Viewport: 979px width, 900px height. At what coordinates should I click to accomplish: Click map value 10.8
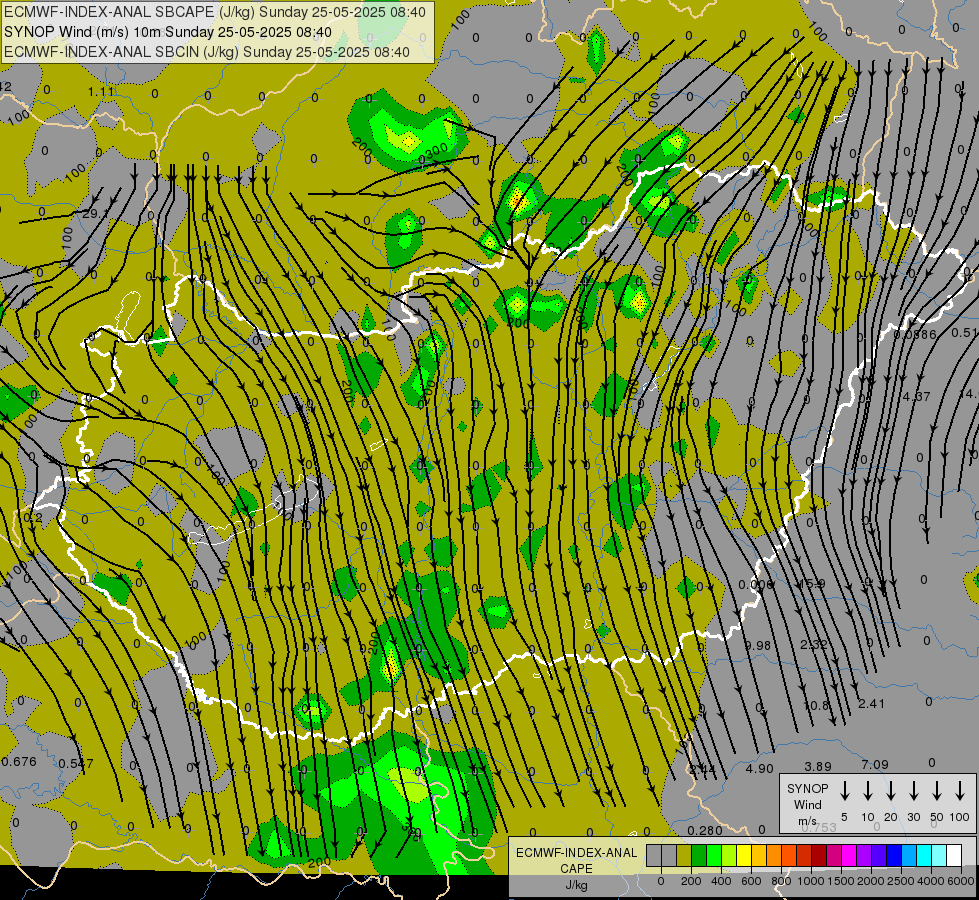[816, 706]
